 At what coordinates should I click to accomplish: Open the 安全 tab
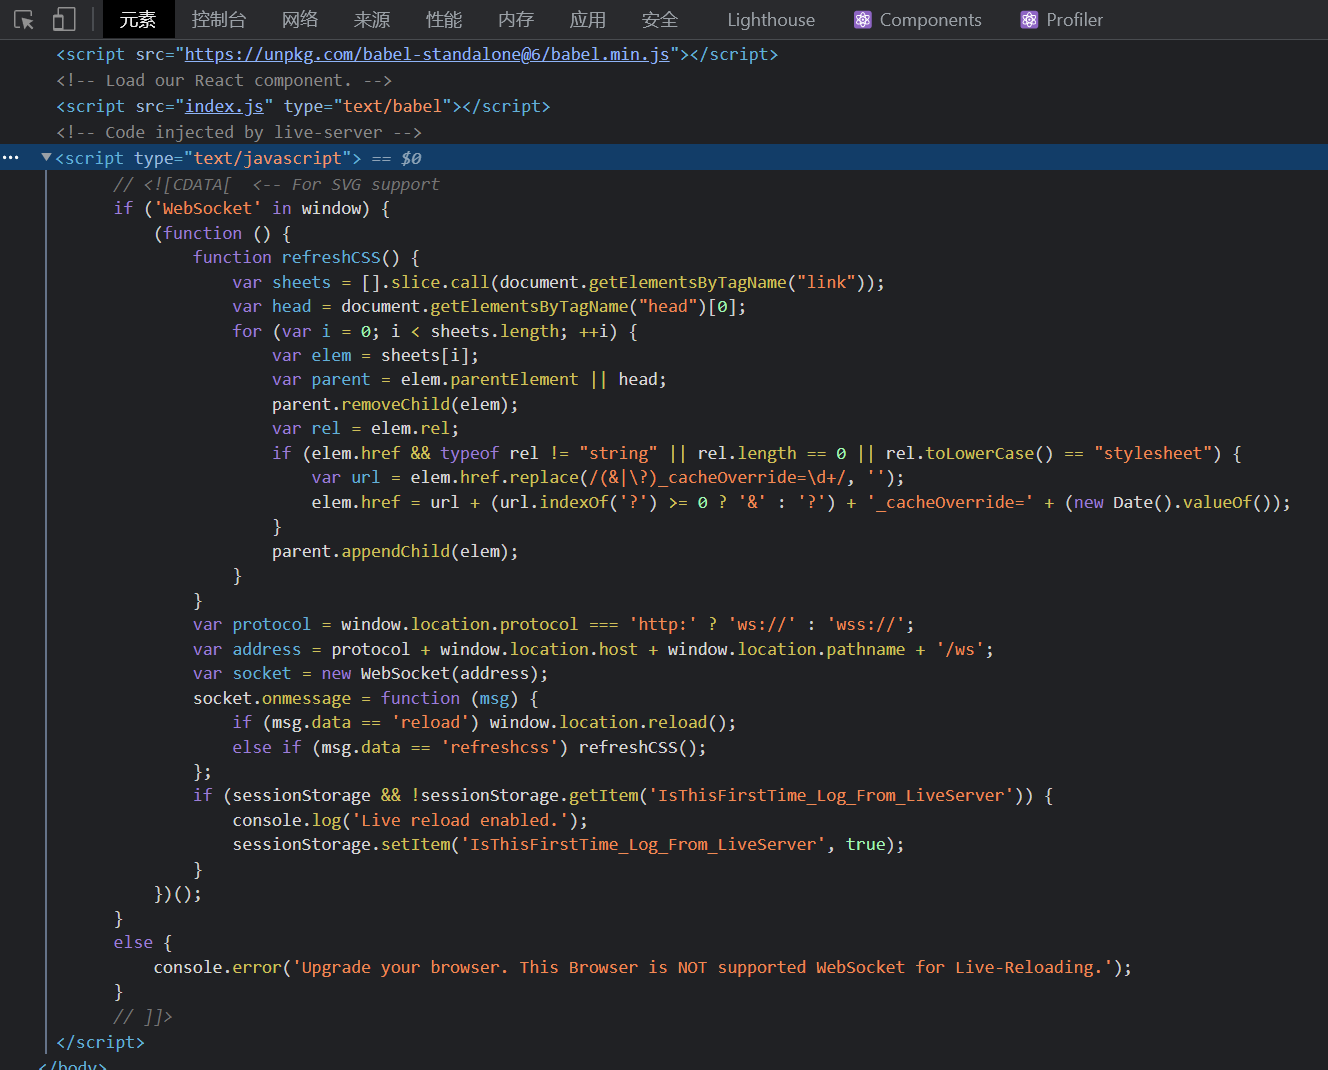pos(660,20)
